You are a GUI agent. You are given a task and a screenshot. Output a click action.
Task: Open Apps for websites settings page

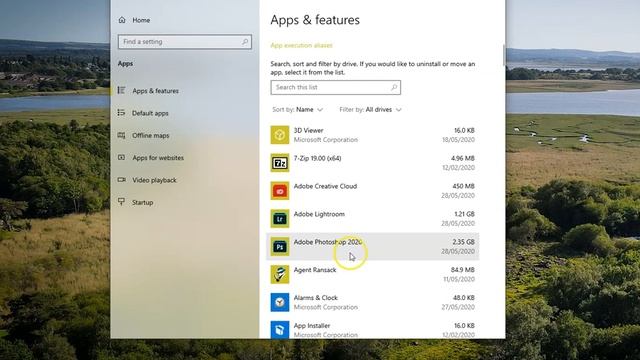[158, 158]
